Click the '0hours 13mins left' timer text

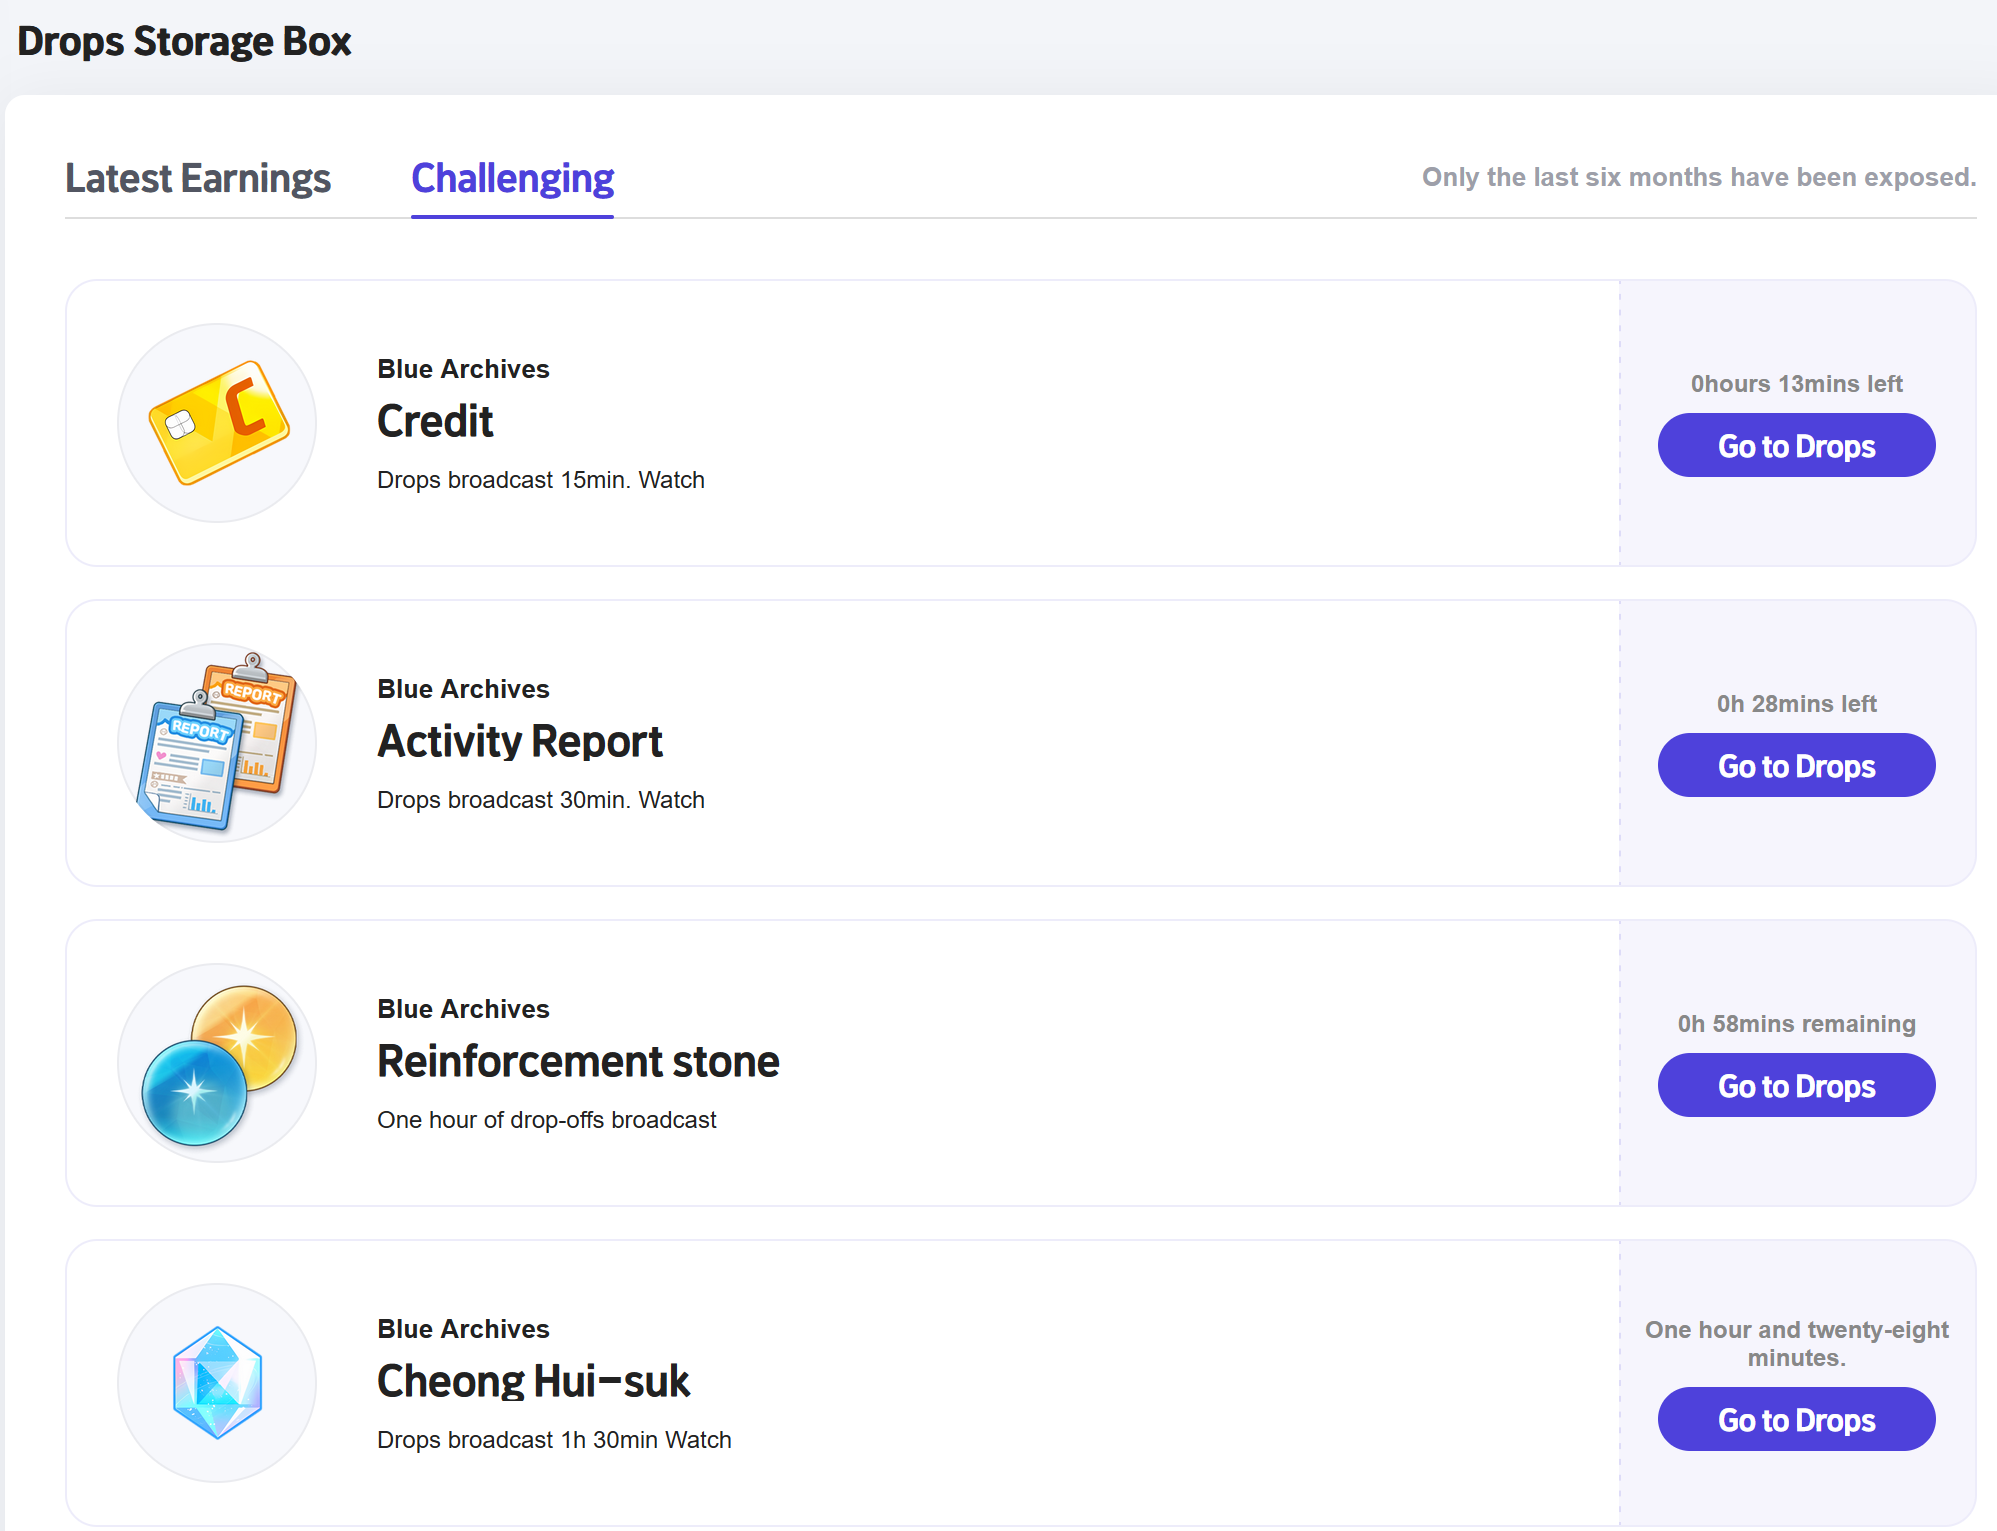[x=1796, y=384]
